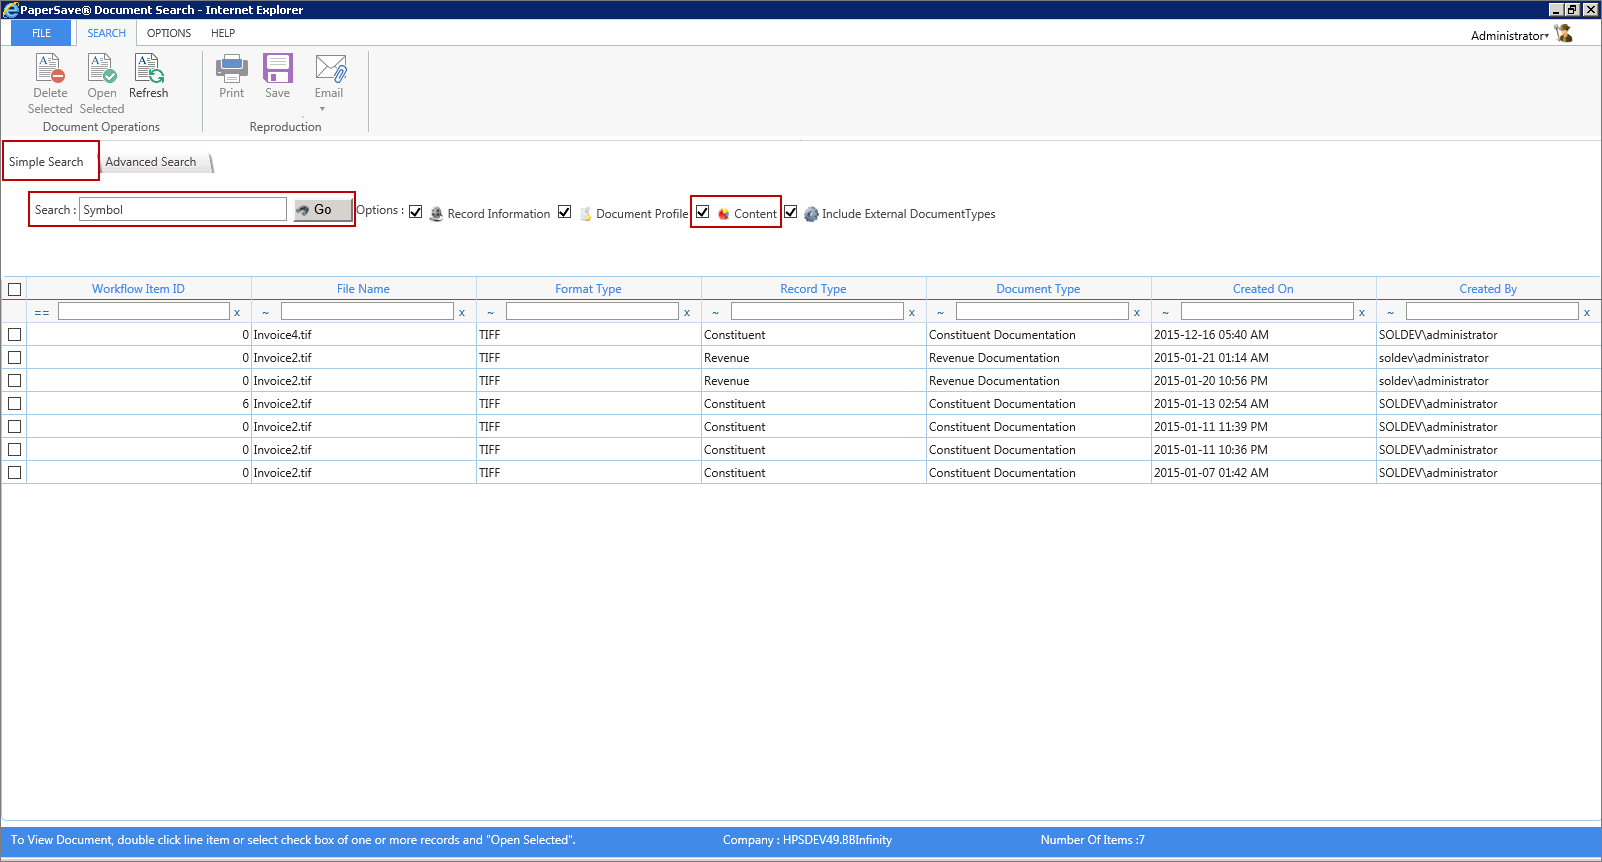Toggle the Document Profile checkbox
The image size is (1602, 862).
(x=565, y=212)
